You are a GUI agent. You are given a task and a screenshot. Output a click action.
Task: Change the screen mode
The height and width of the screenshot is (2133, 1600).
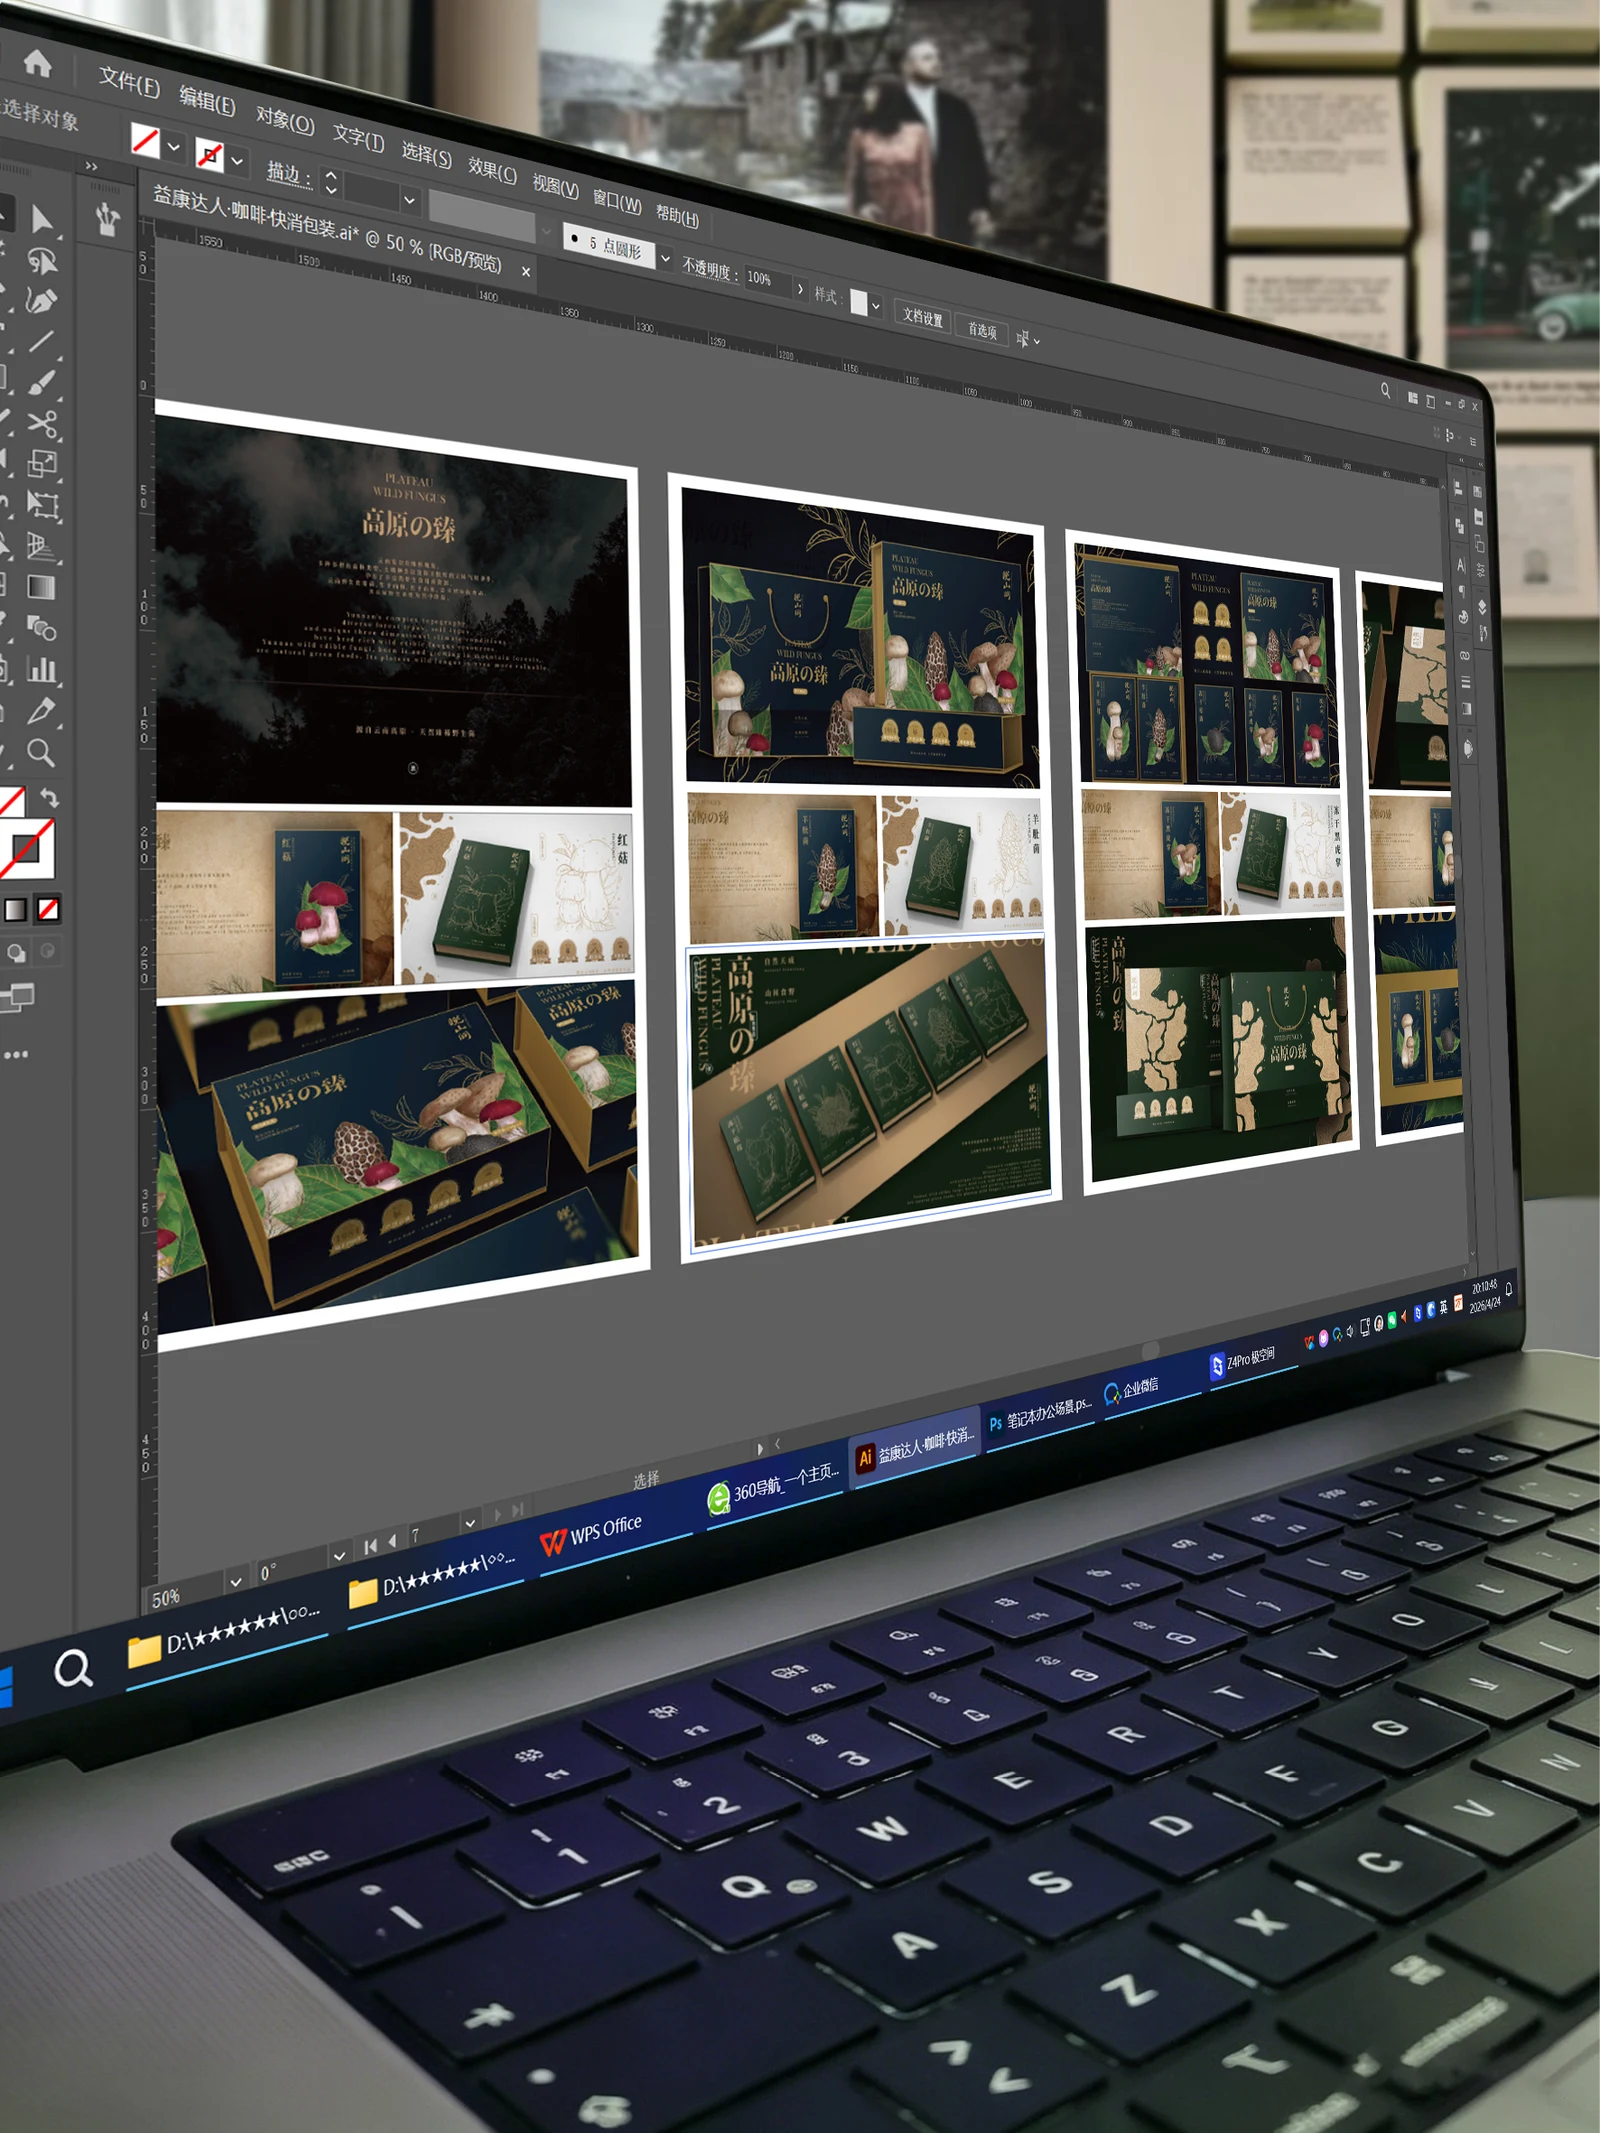coord(18,997)
